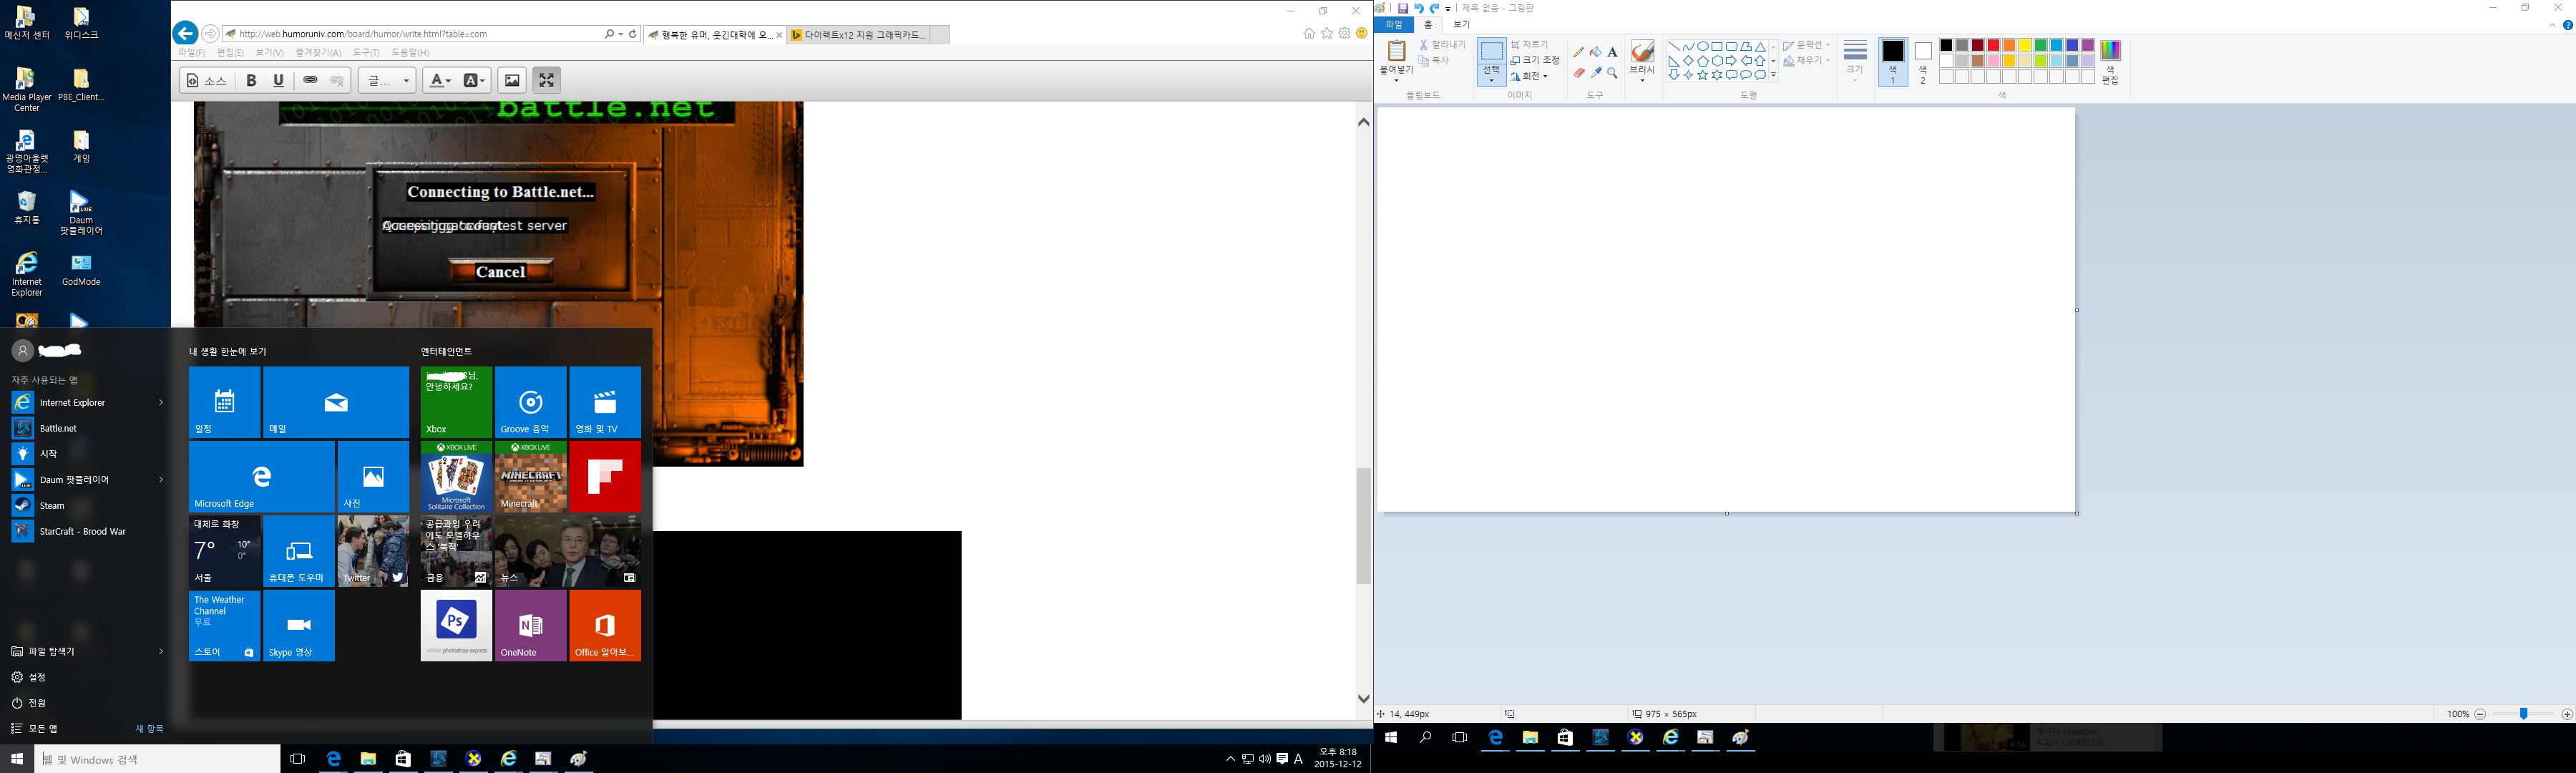The height and width of the screenshot is (773, 2576).
Task: Toggle the editor's fullscreen maximize button
Action: (x=546, y=80)
